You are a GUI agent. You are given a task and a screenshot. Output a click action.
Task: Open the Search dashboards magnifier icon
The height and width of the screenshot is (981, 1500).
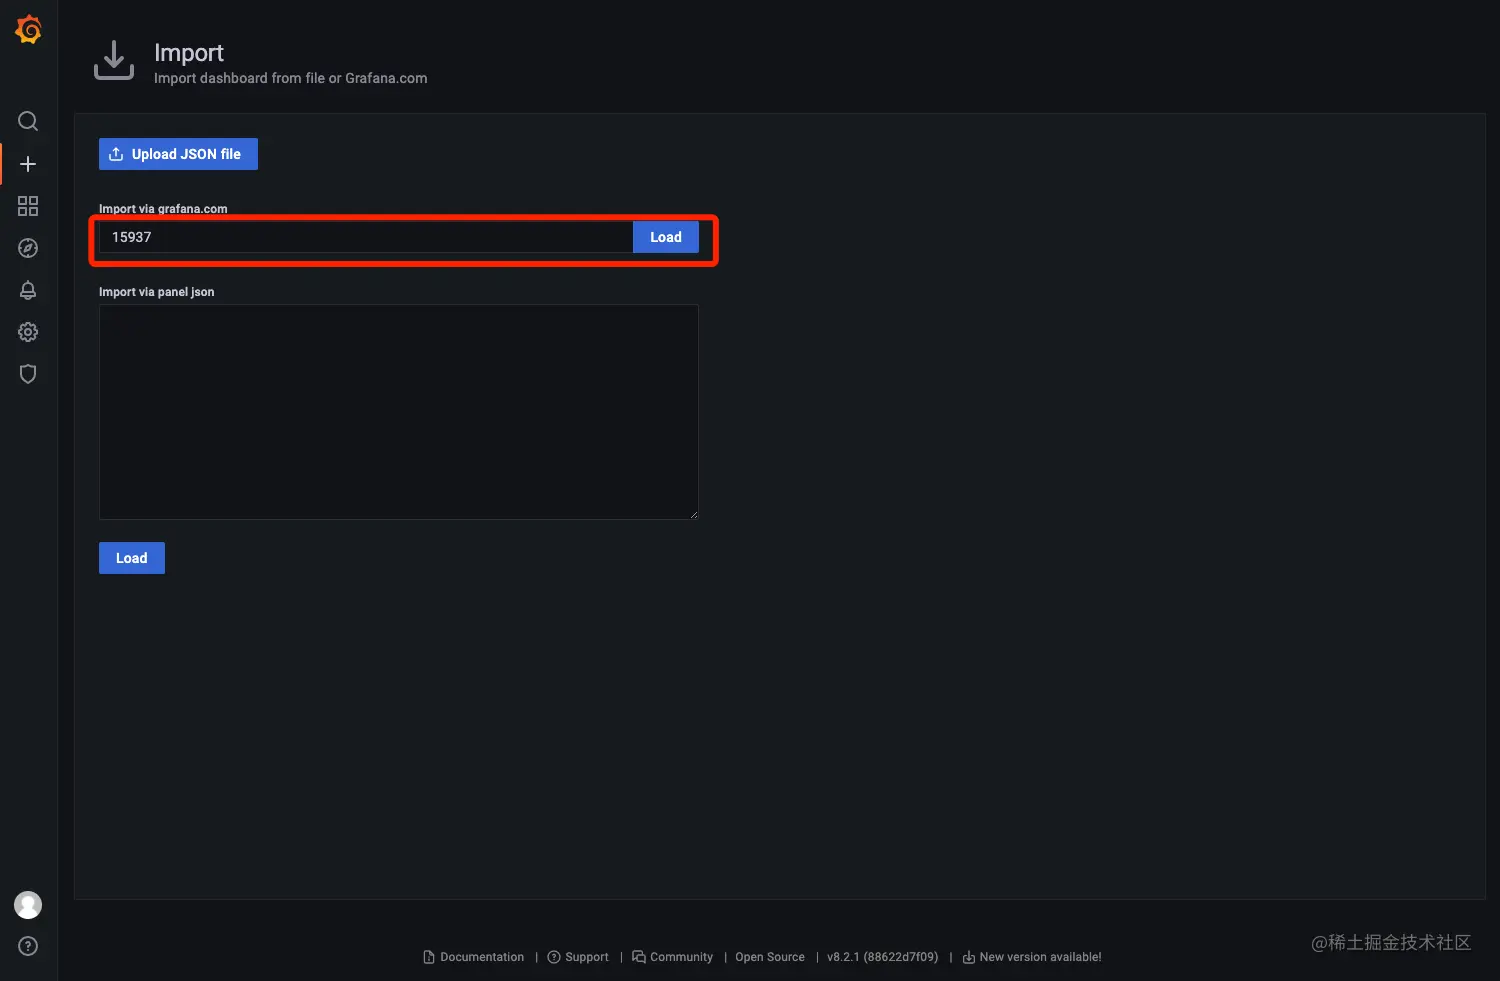tap(28, 121)
